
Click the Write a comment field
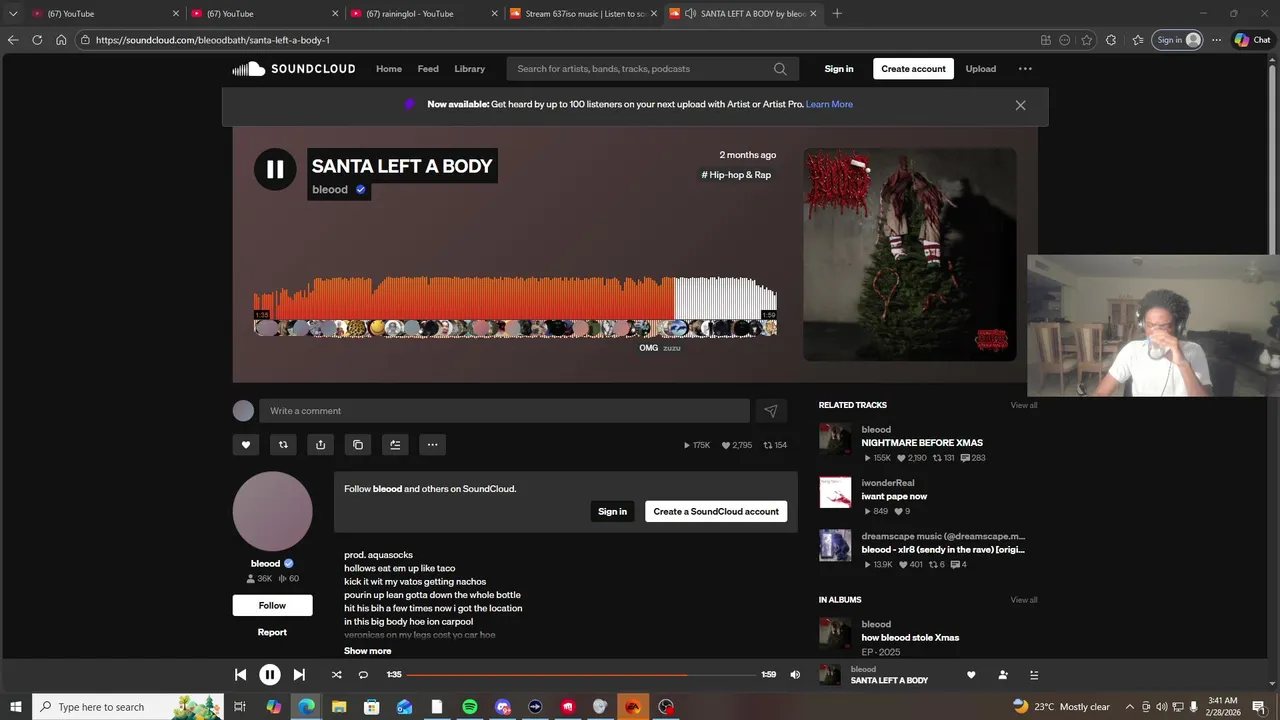point(504,411)
